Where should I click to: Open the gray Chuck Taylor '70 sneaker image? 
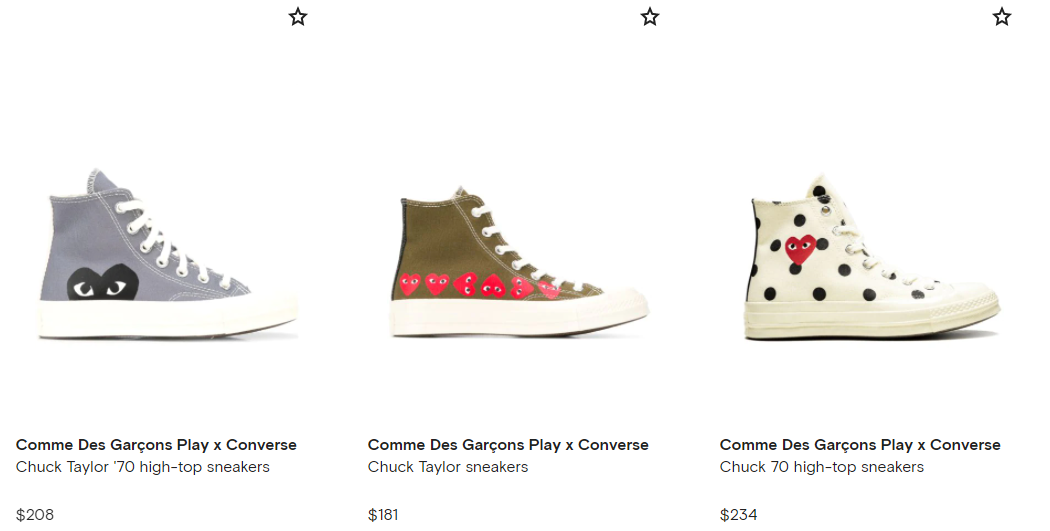coord(167,253)
